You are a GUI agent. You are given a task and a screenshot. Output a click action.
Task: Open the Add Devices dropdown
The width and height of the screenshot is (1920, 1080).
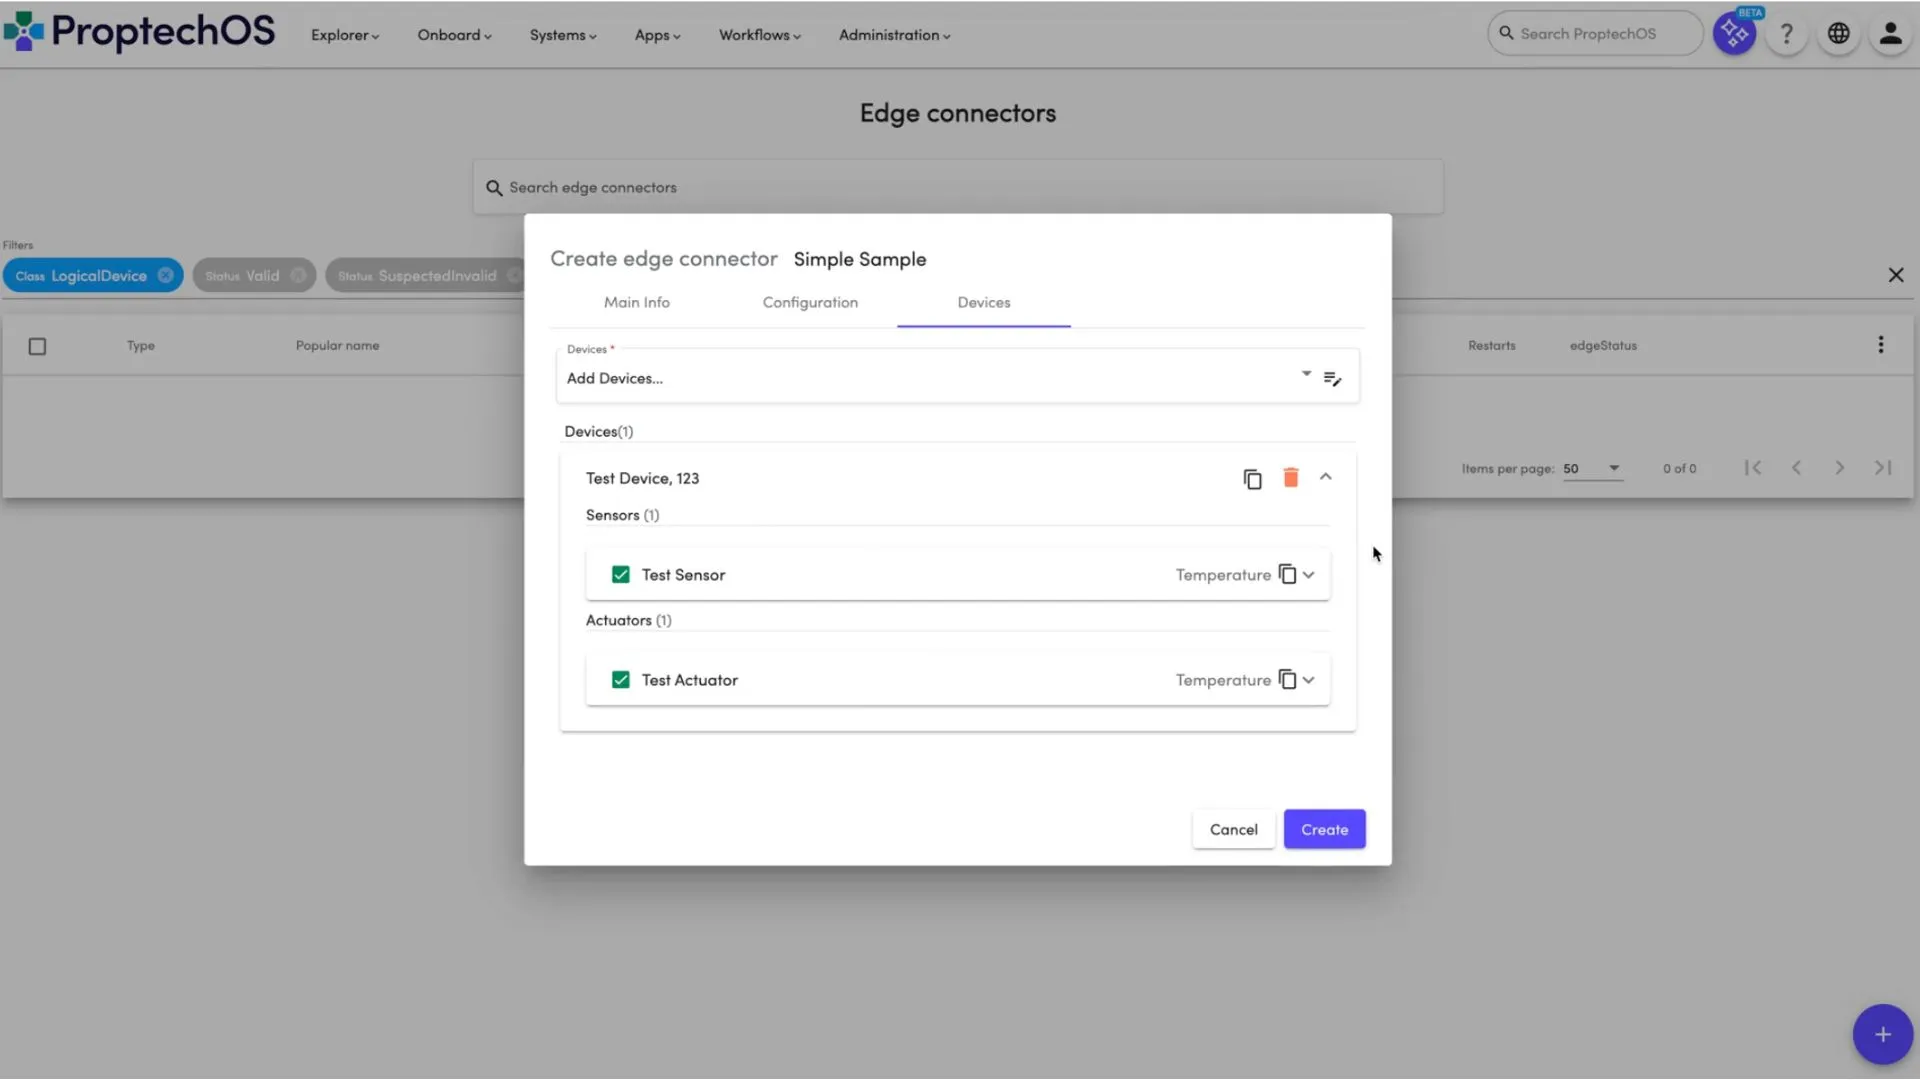coord(1305,374)
